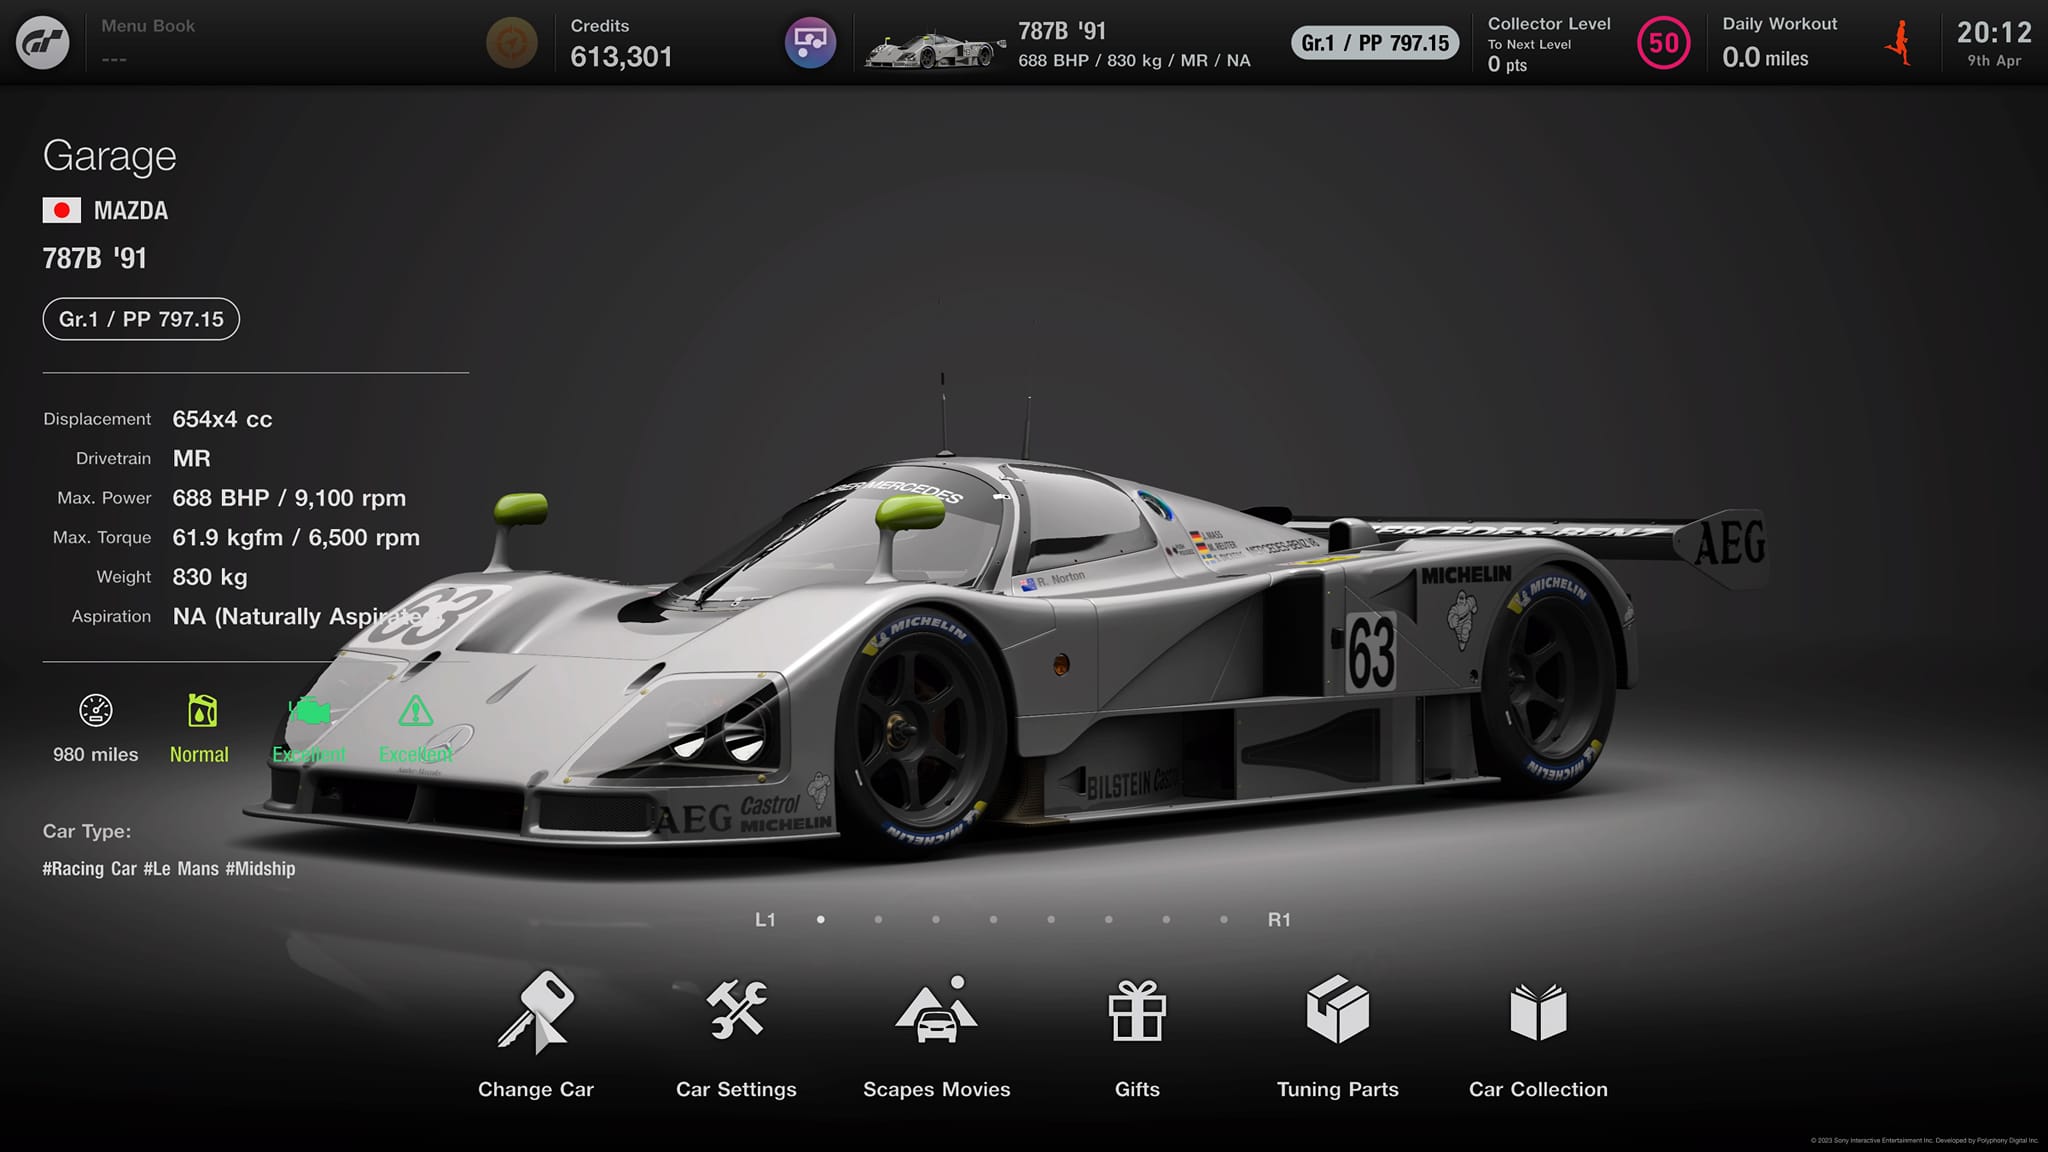Click the L1 previous view label

point(765,920)
